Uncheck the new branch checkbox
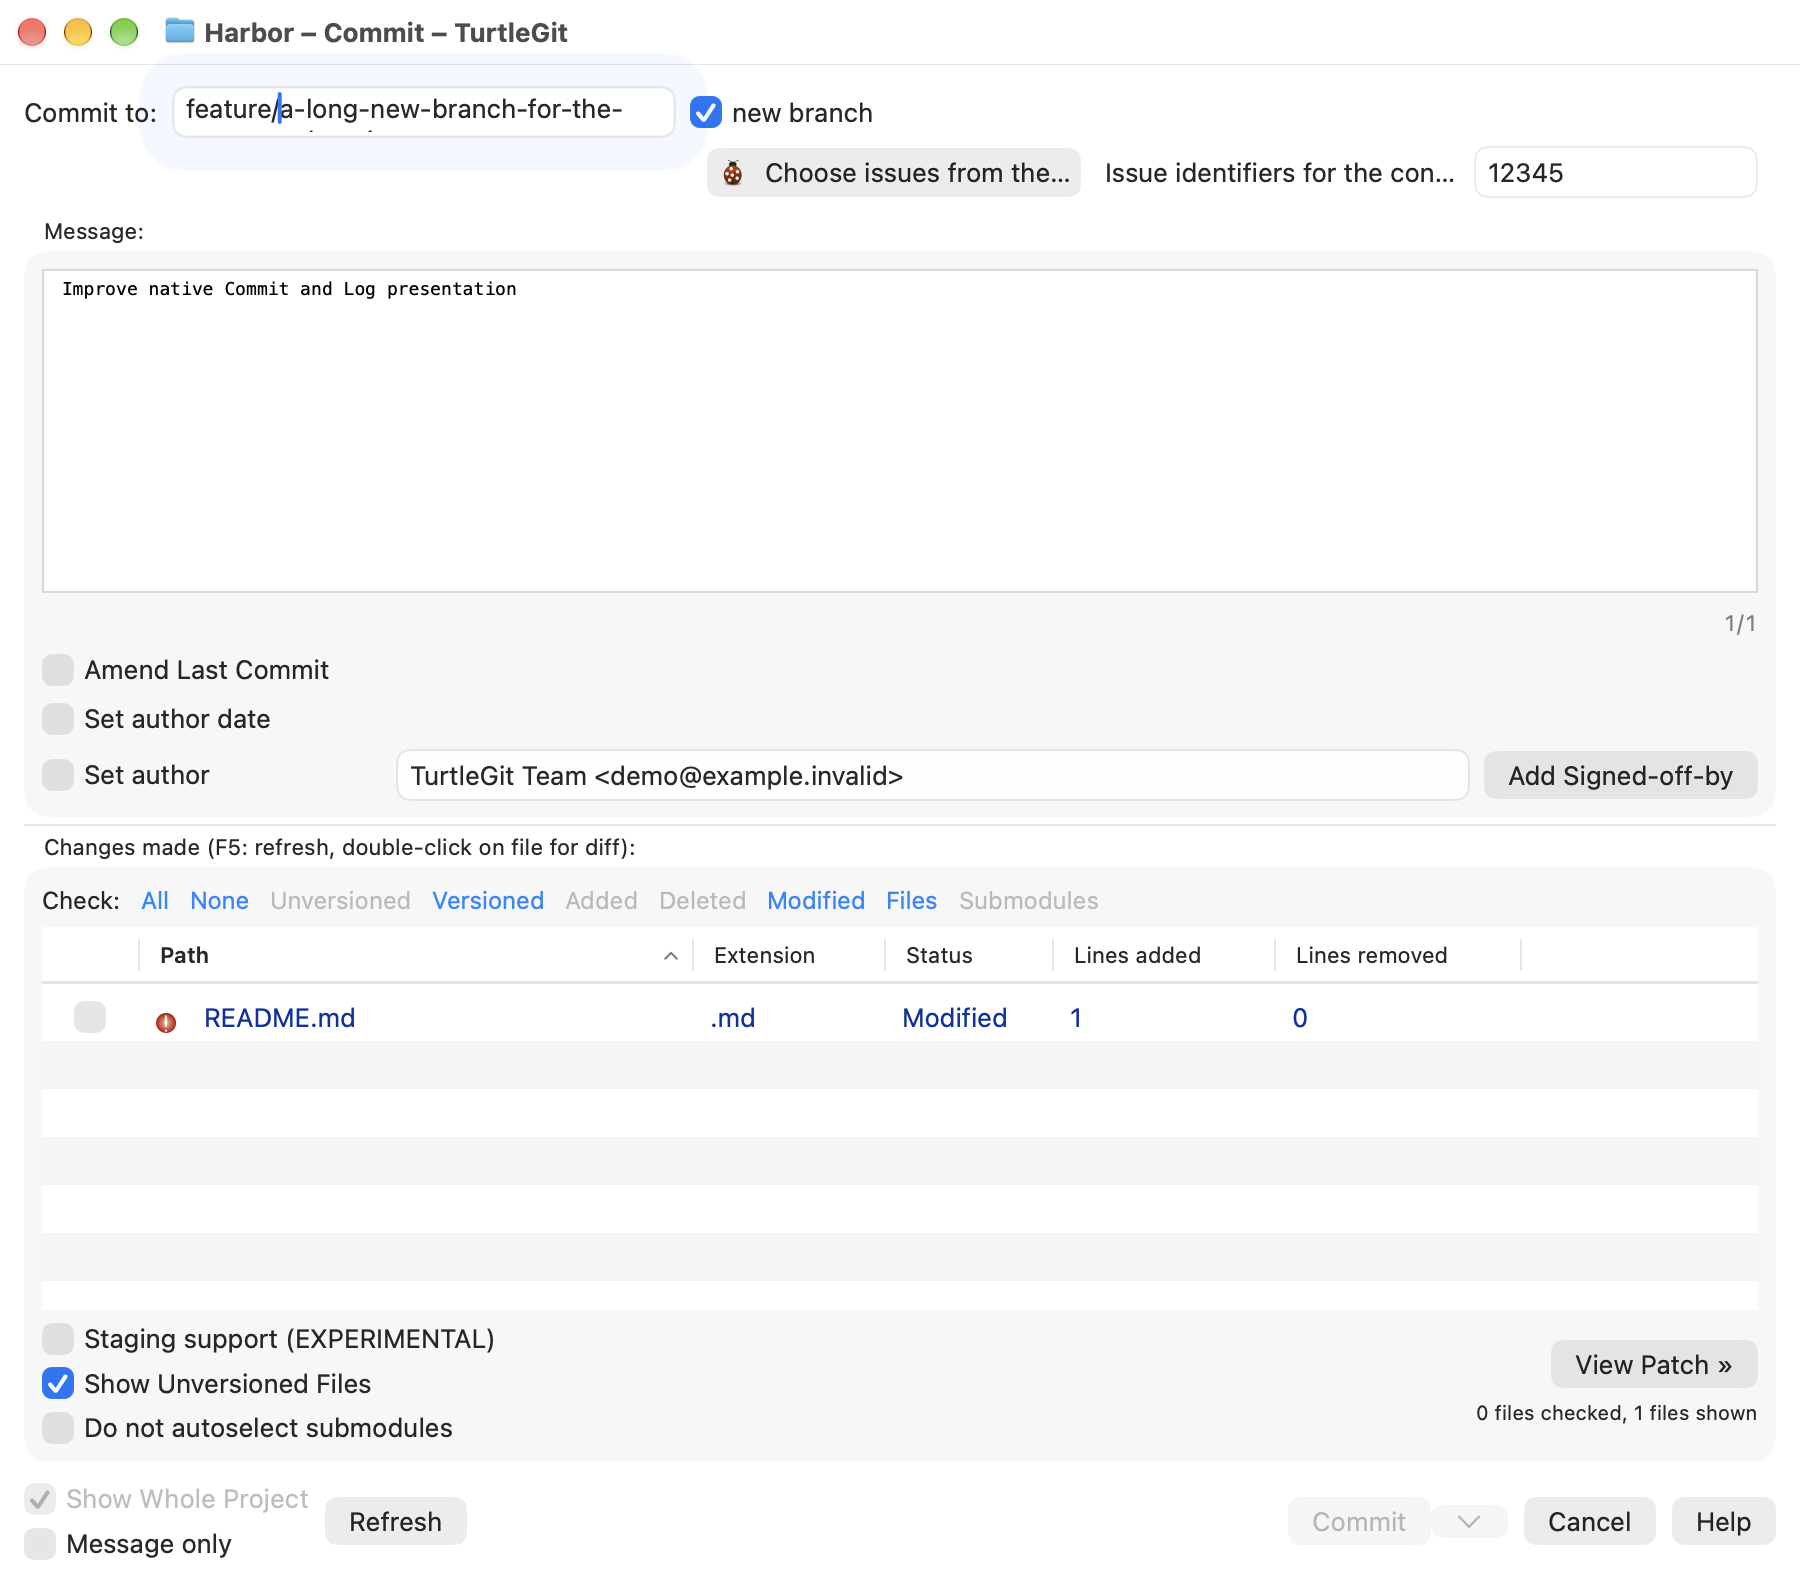The width and height of the screenshot is (1800, 1584). tap(706, 112)
